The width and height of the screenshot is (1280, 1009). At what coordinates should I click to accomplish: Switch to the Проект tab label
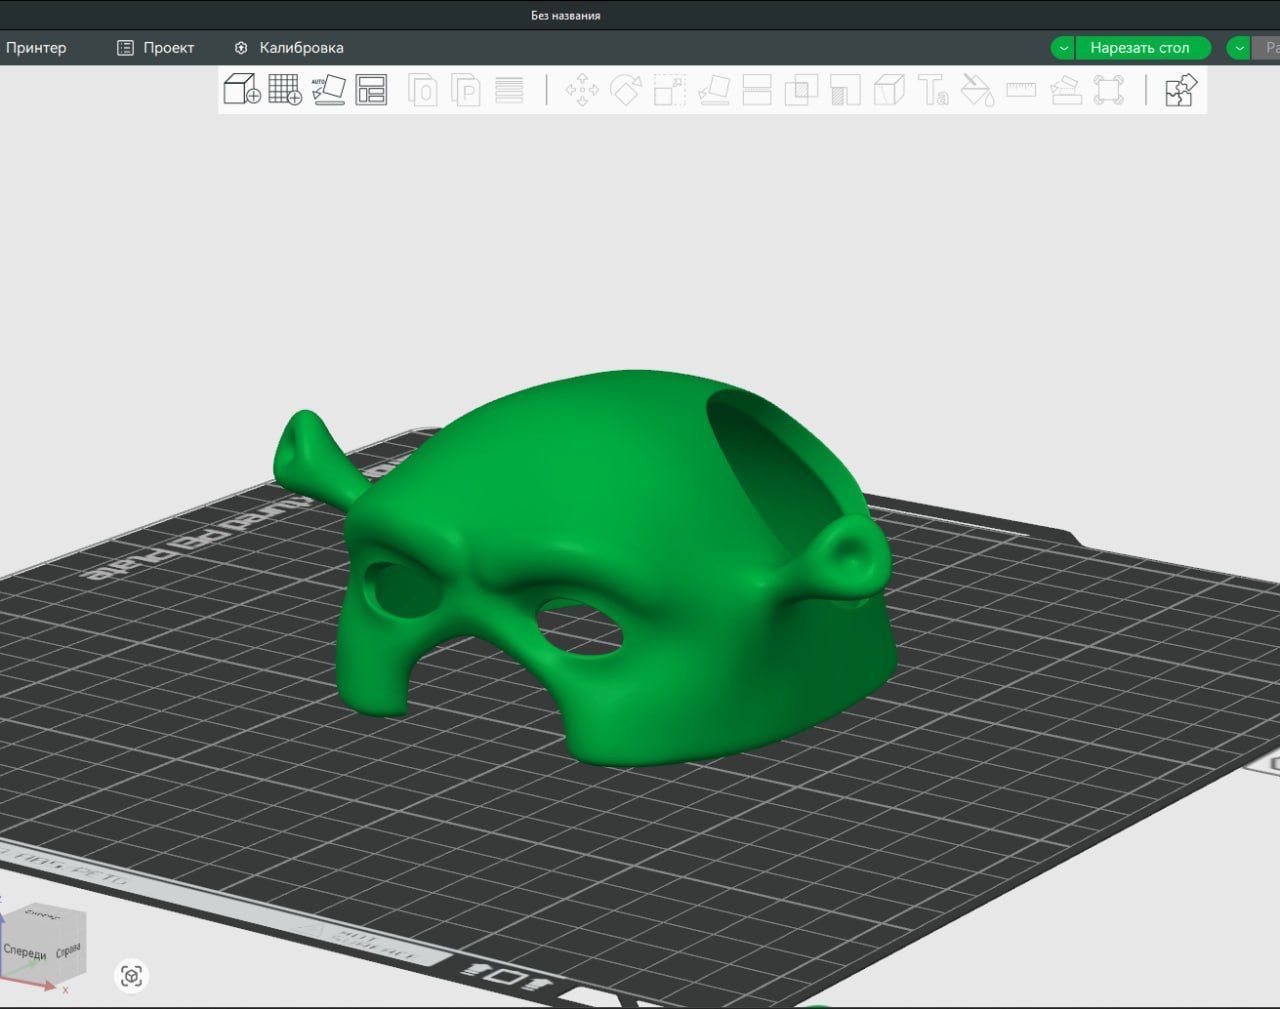click(x=169, y=47)
